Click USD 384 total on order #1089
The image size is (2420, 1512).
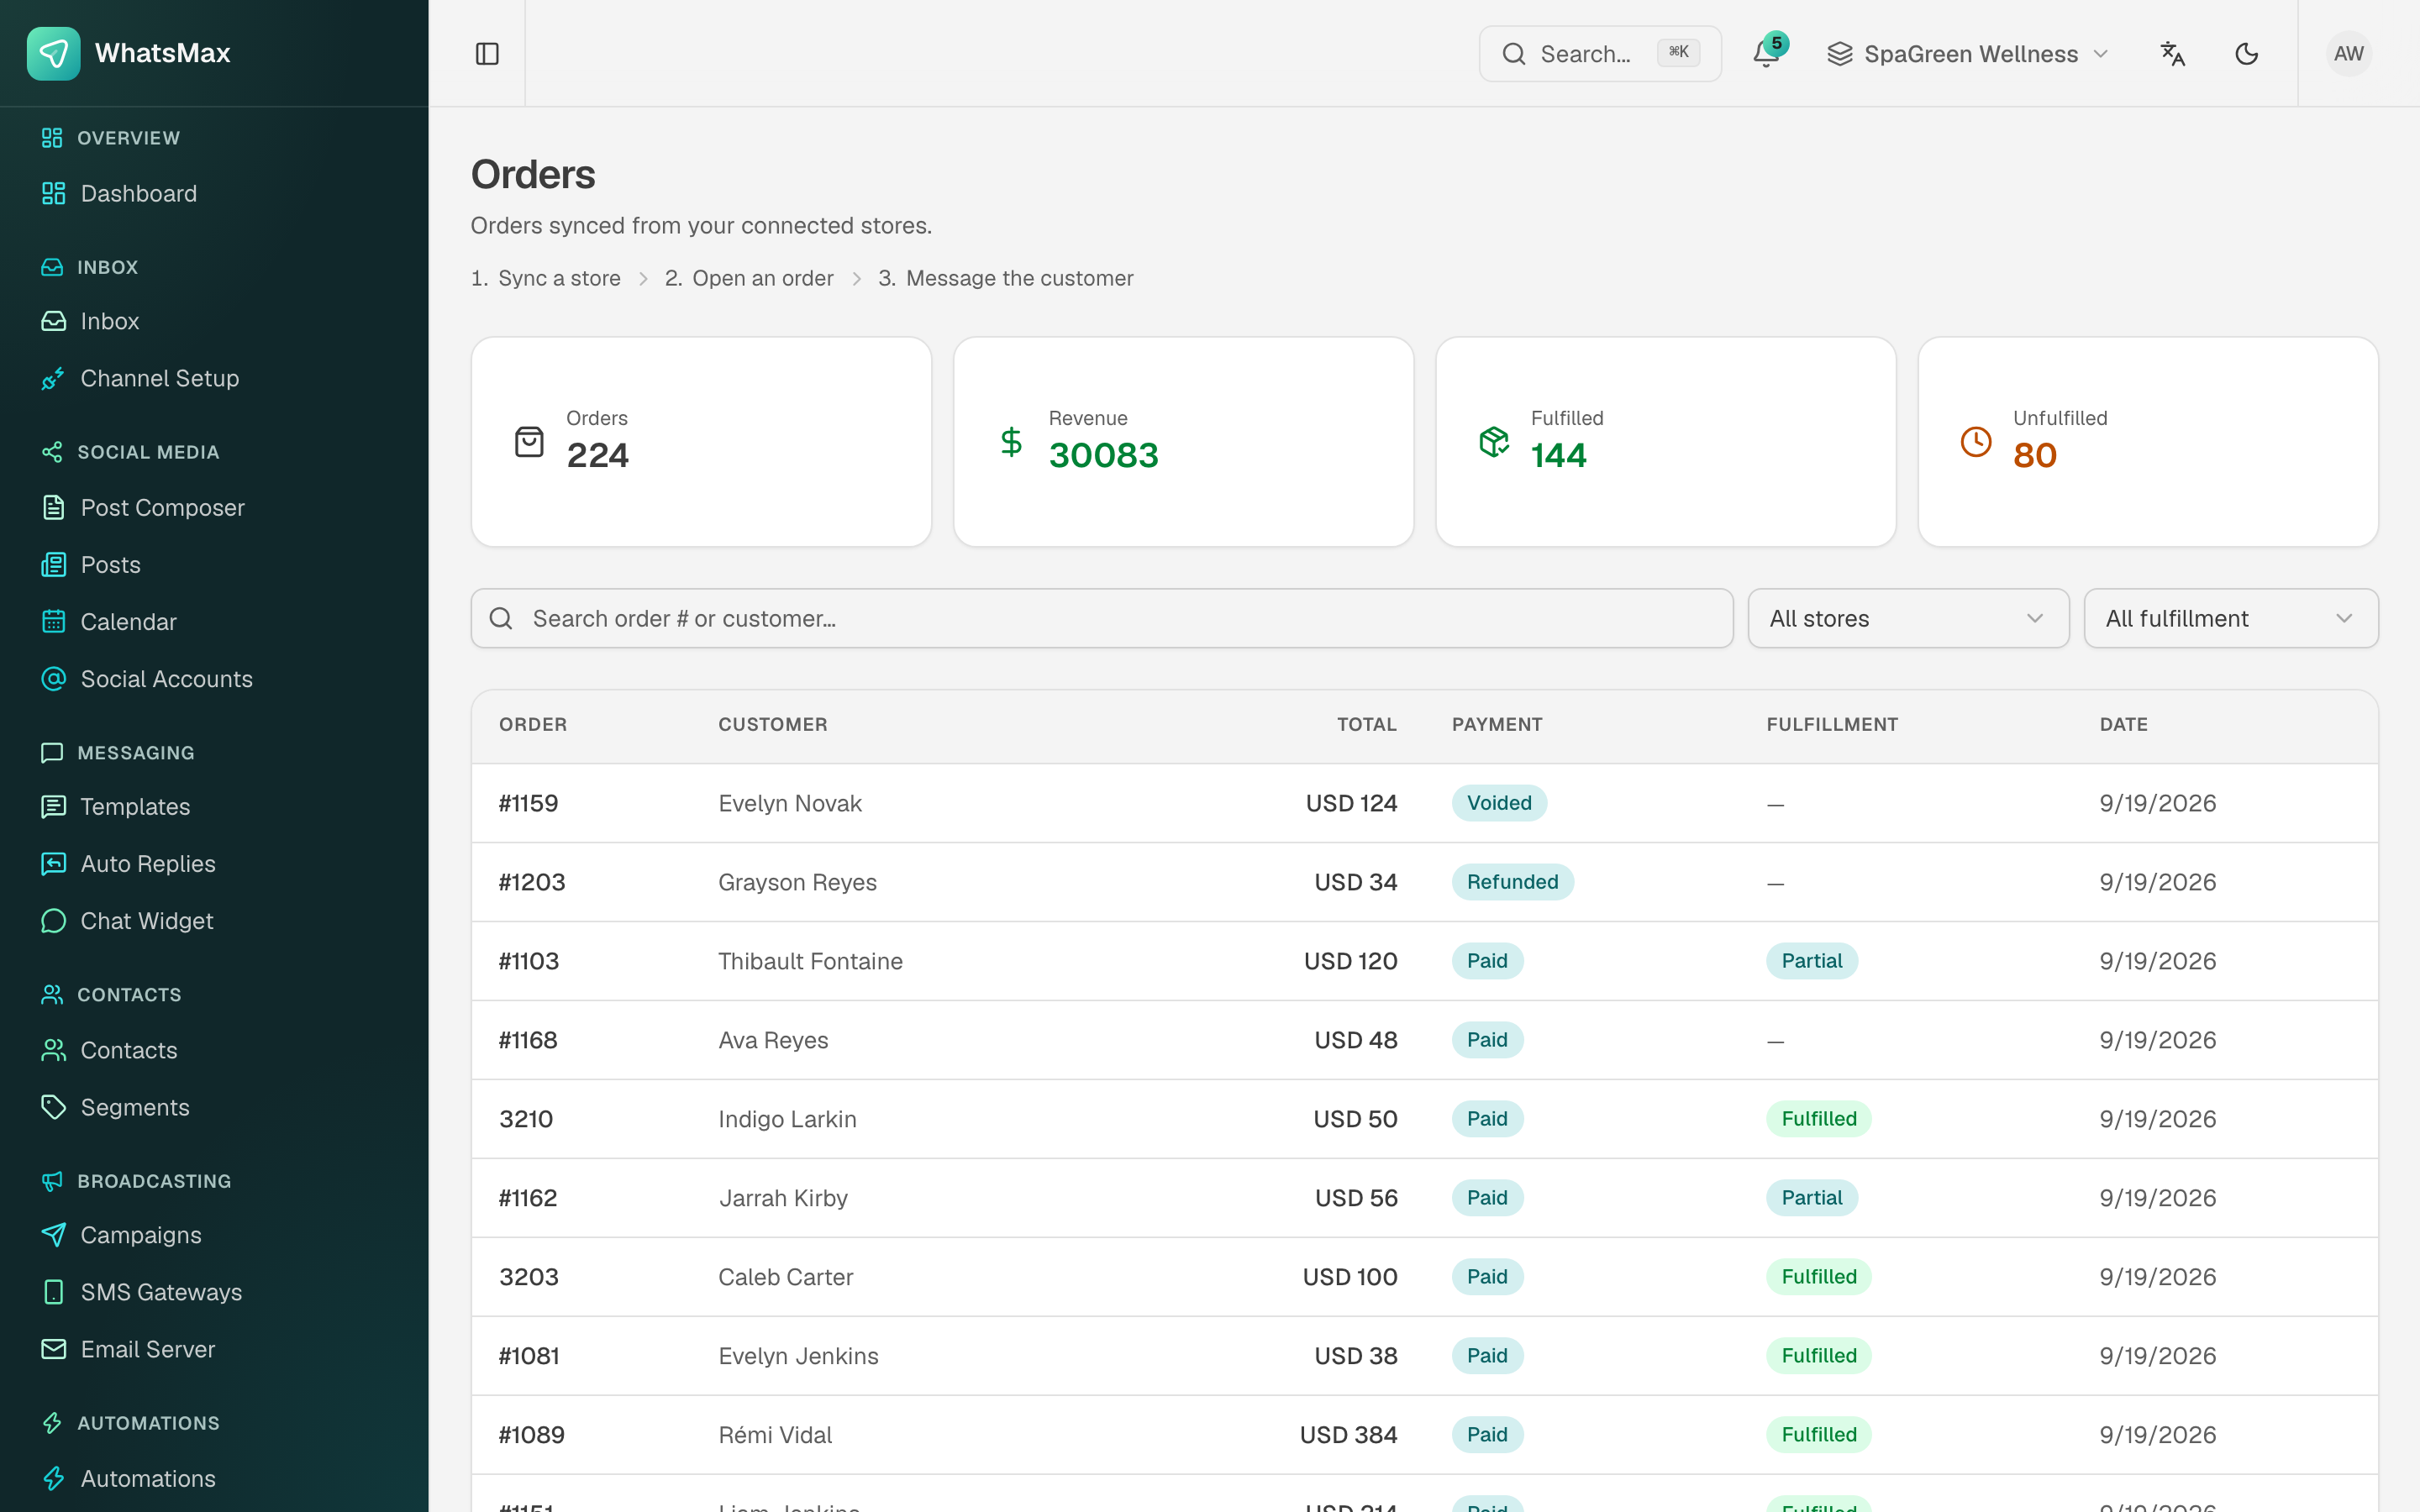(x=1348, y=1435)
